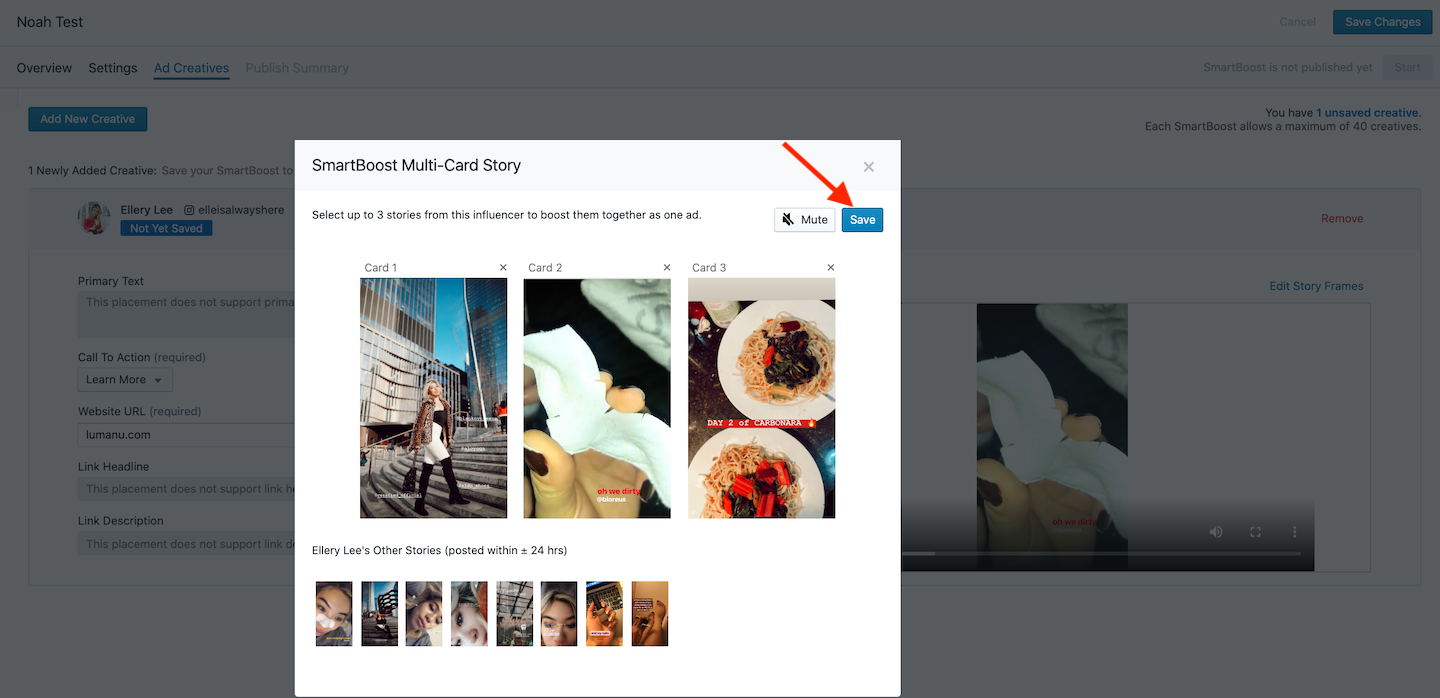Pick the fifth other story thumbnail
This screenshot has width=1440, height=698.
pos(515,614)
